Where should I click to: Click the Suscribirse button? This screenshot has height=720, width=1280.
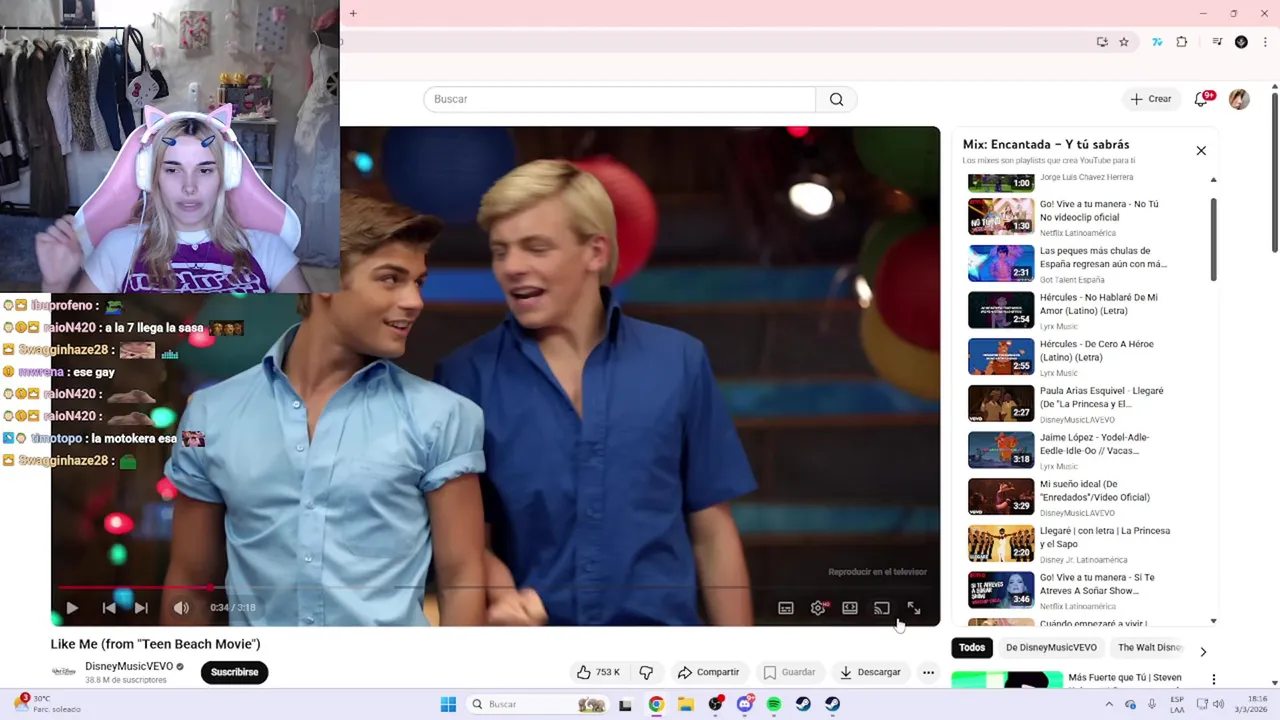[234, 672]
